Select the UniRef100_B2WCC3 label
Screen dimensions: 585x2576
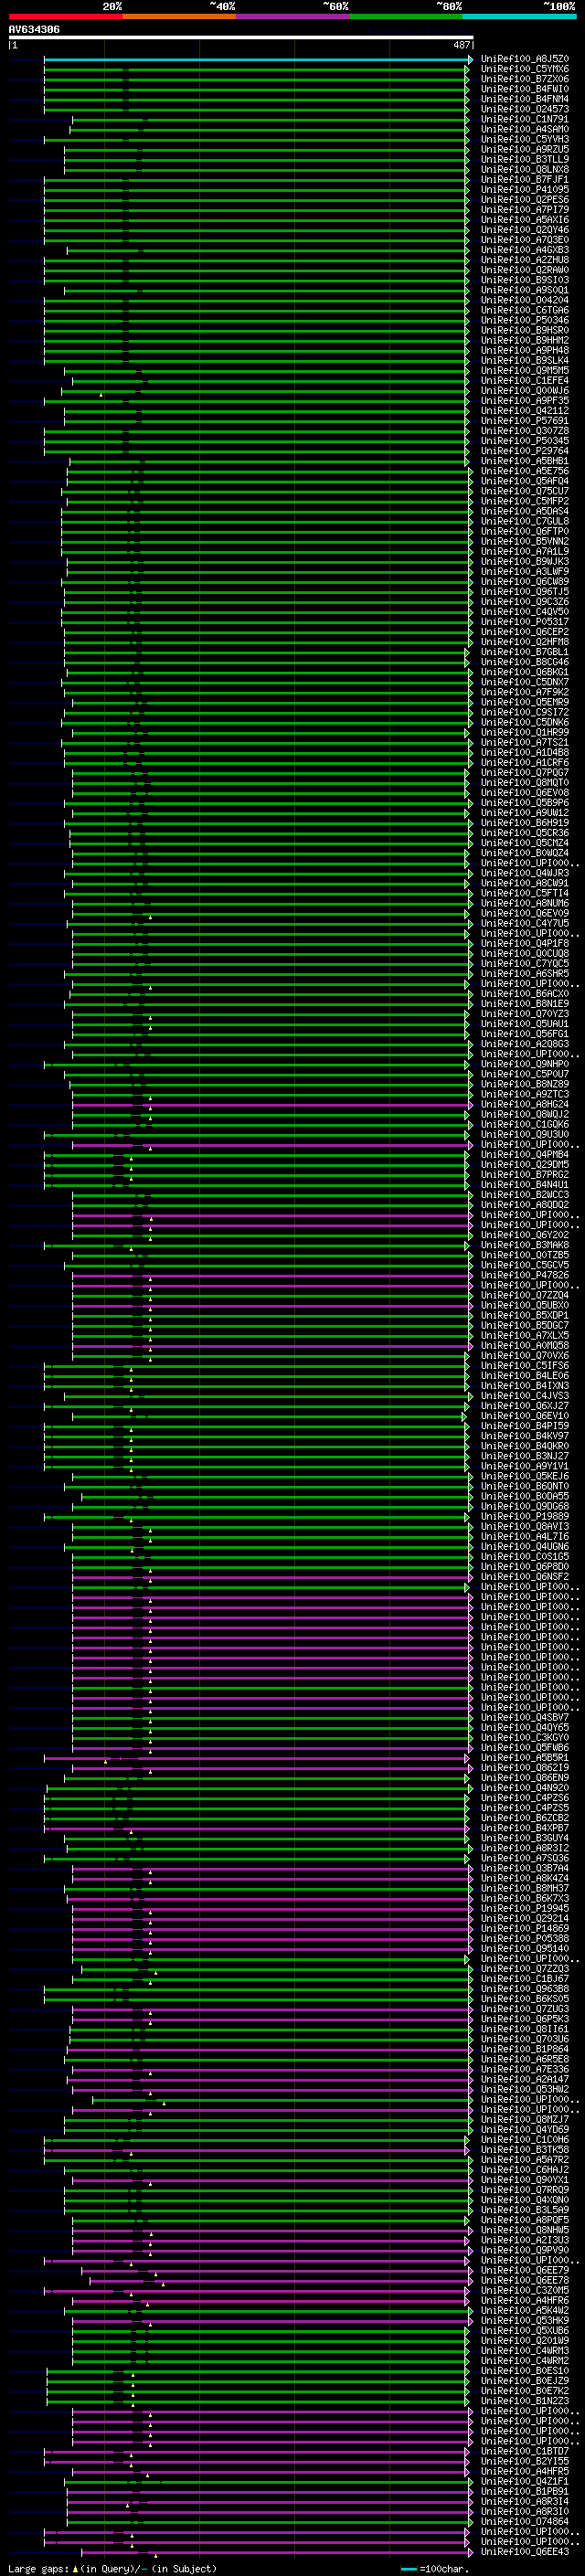pos(525,1195)
